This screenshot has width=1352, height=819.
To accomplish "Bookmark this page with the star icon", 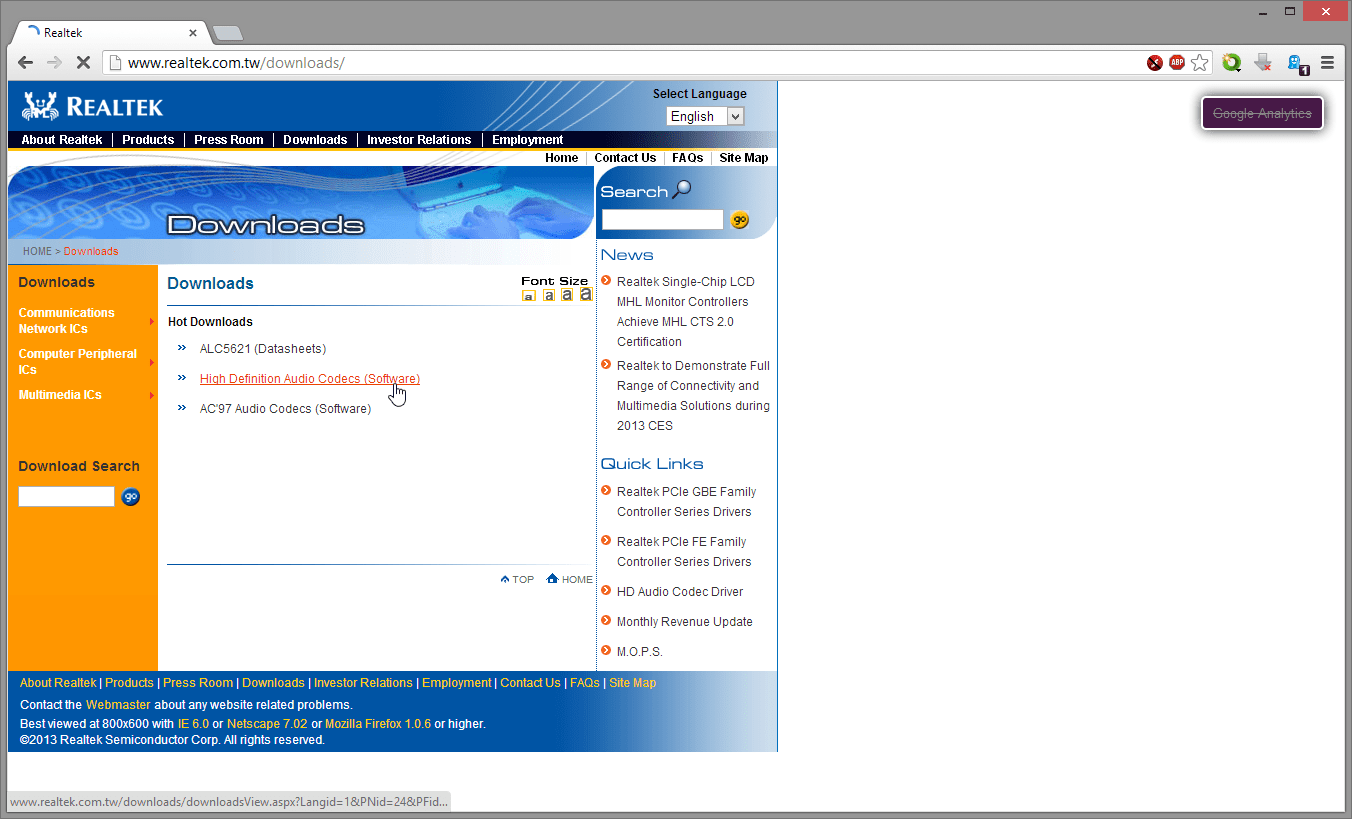I will click(x=1200, y=63).
